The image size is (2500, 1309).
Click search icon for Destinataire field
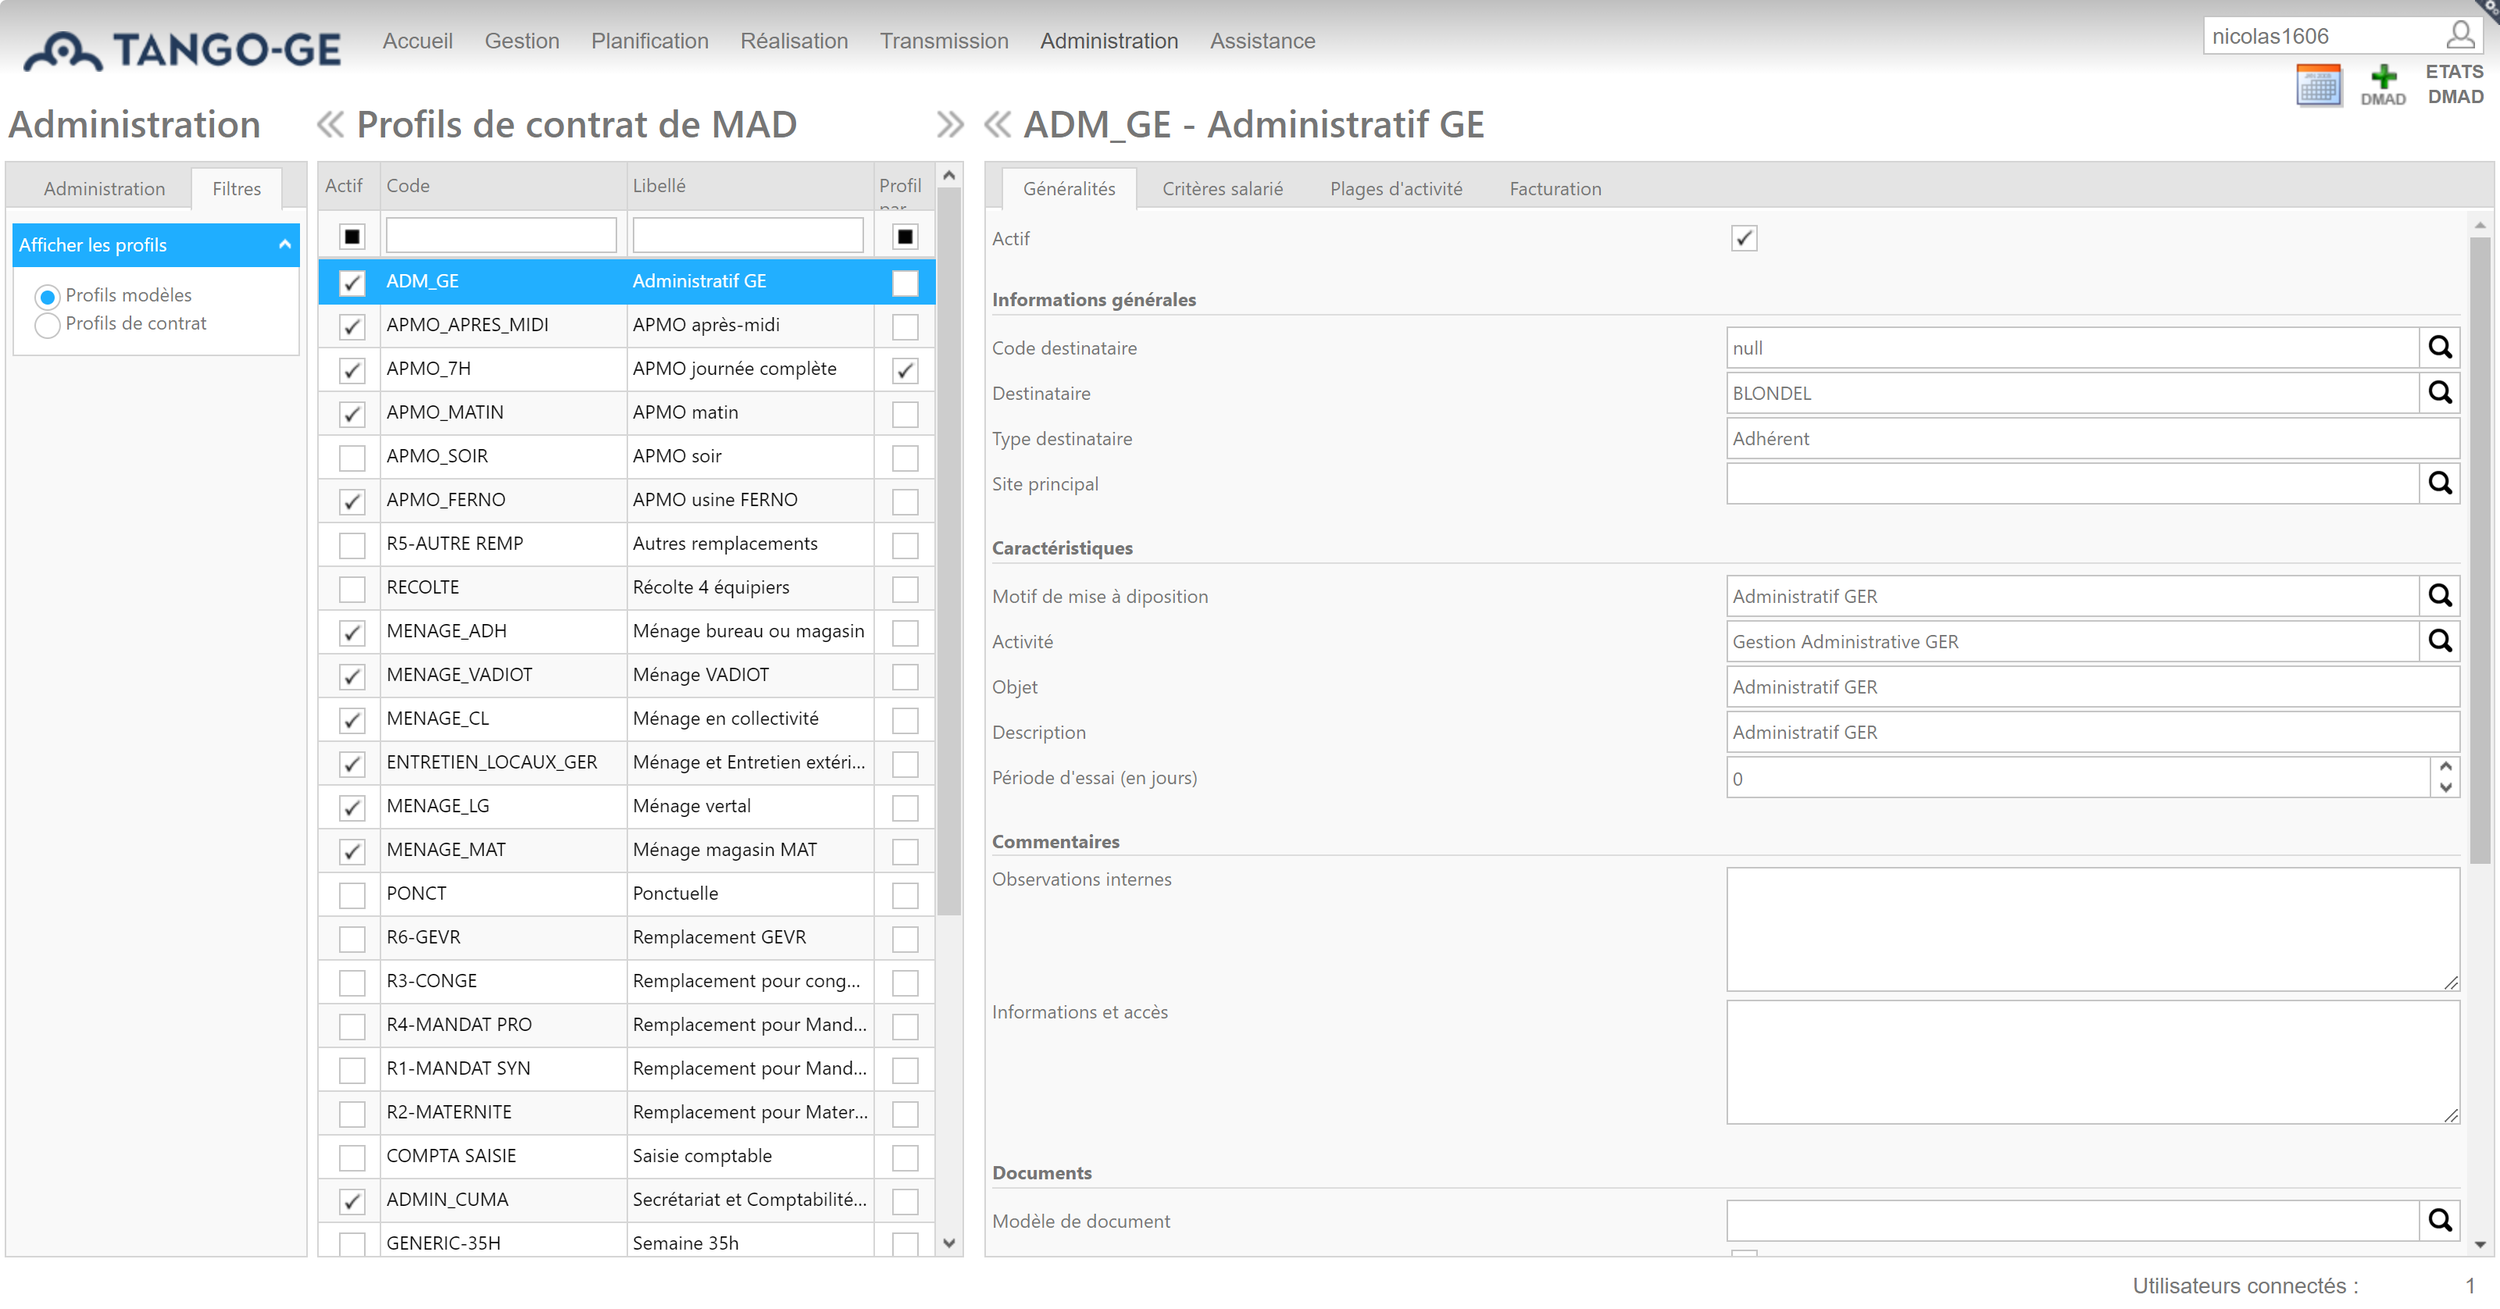click(2440, 393)
